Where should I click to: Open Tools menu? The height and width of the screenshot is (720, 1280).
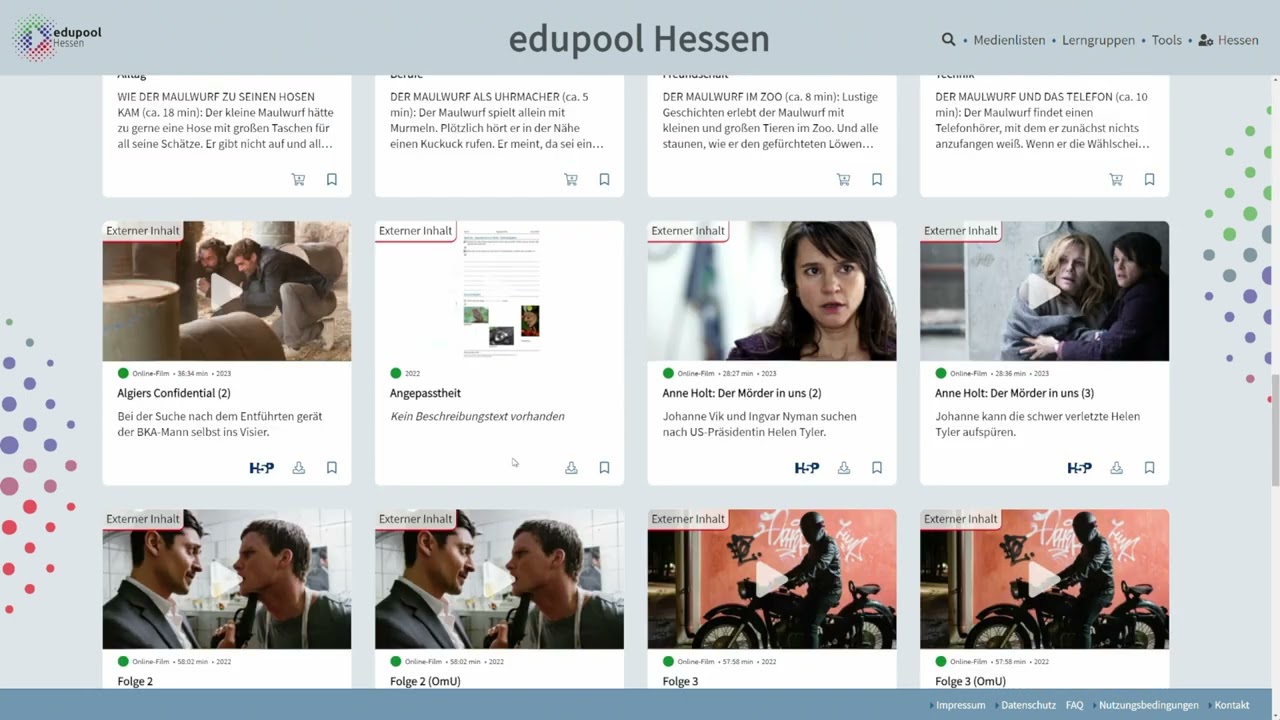coord(1167,41)
